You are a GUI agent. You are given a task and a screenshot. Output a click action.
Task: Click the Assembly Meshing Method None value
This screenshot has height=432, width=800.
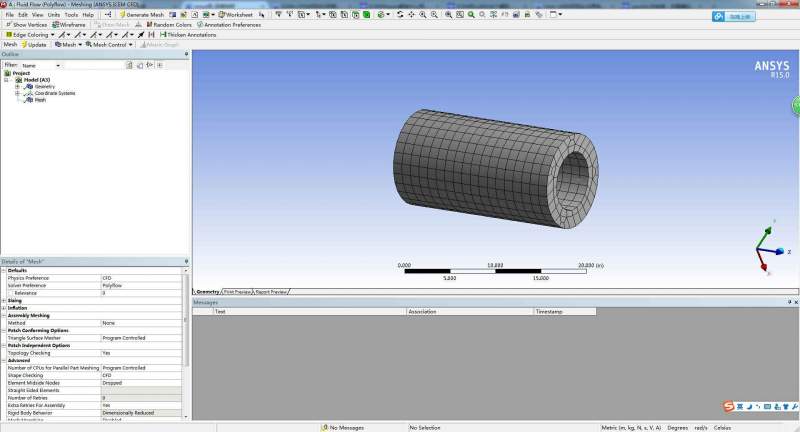coord(141,323)
